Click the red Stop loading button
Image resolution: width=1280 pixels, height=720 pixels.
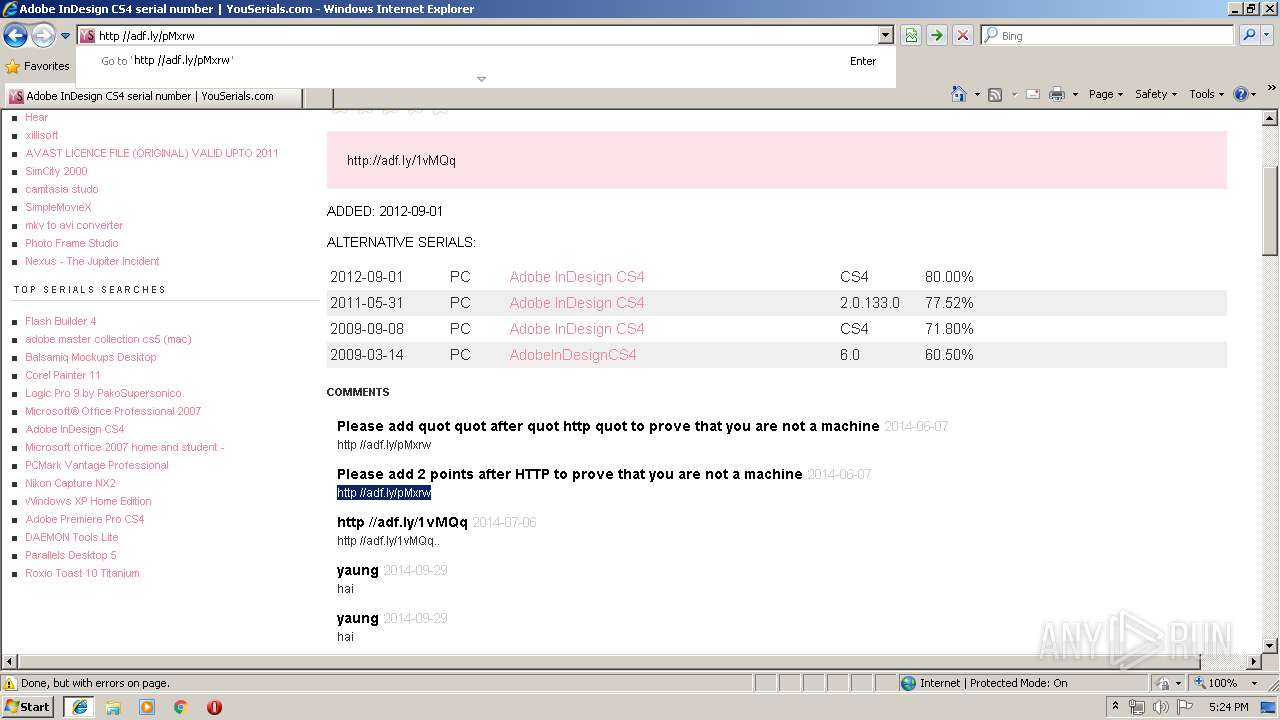point(962,36)
